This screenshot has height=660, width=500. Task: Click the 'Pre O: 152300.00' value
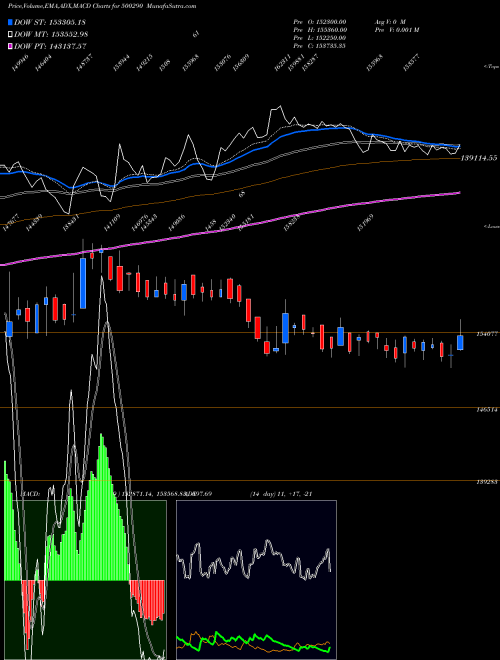point(320,21)
